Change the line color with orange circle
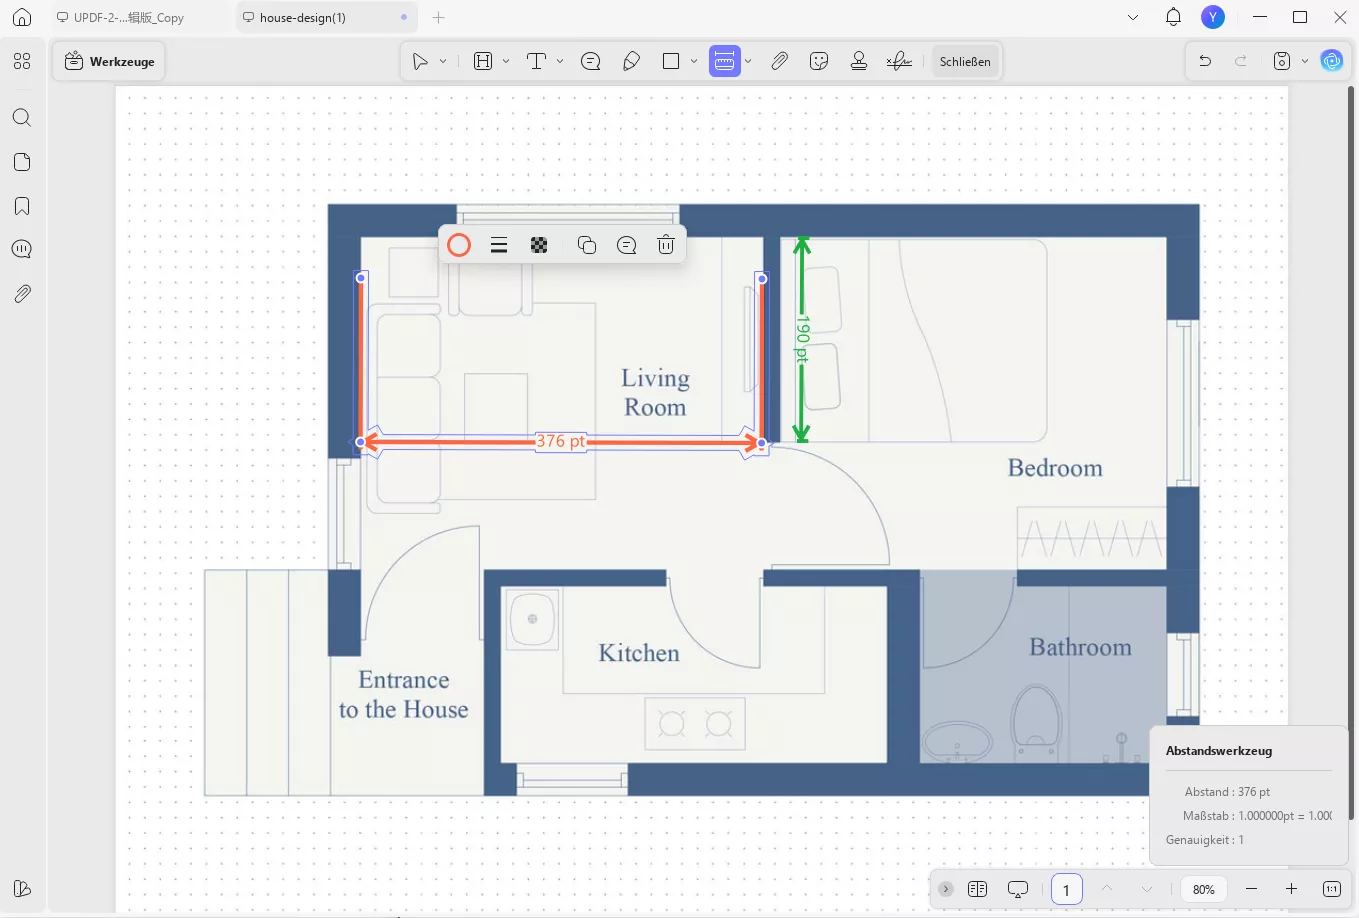This screenshot has height=918, width=1359. tap(459, 245)
